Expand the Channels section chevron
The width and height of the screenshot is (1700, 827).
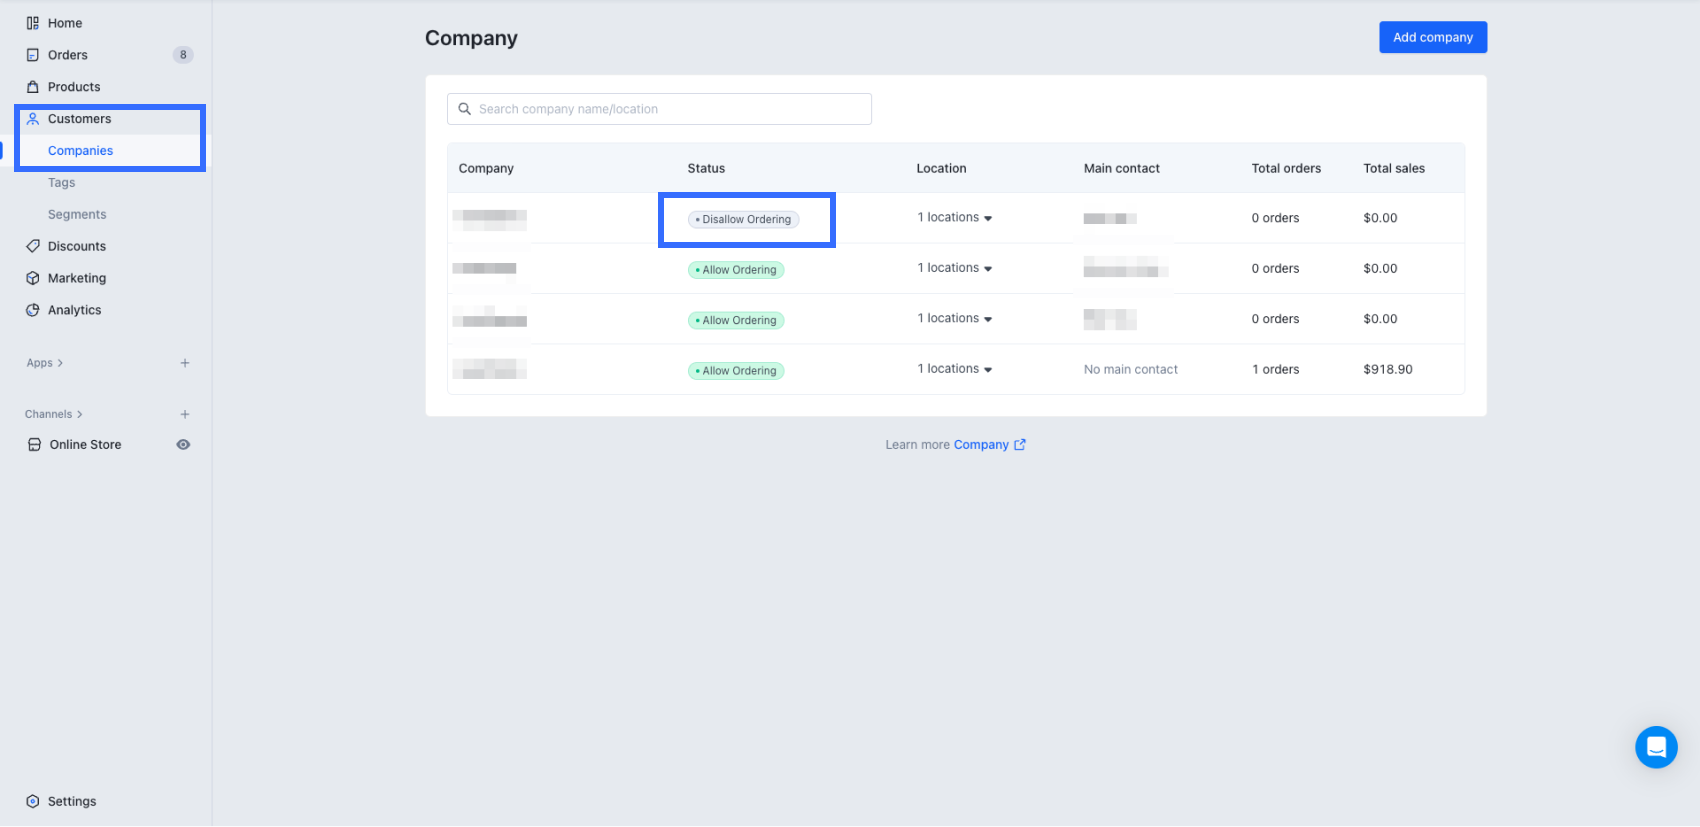pyautogui.click(x=80, y=414)
